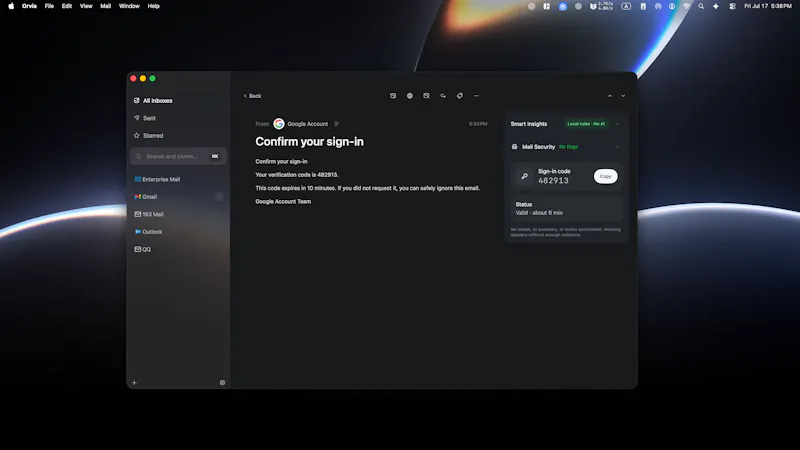Open the View menu
Image resolution: width=800 pixels, height=450 pixels.
coord(86,6)
